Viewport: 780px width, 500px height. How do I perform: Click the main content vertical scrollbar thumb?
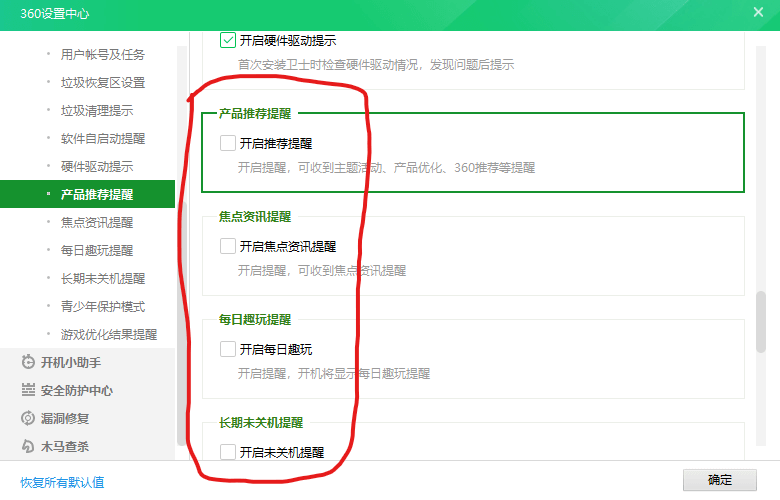[x=761, y=322]
